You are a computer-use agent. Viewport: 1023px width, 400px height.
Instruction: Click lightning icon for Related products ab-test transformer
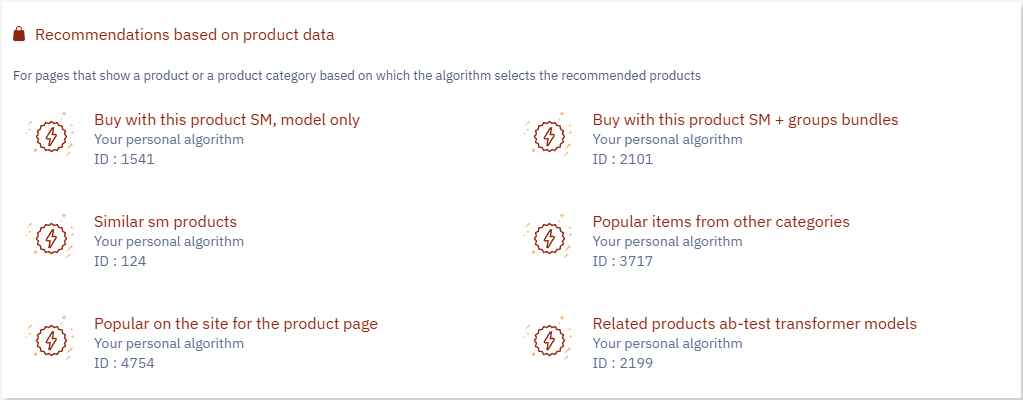[549, 339]
